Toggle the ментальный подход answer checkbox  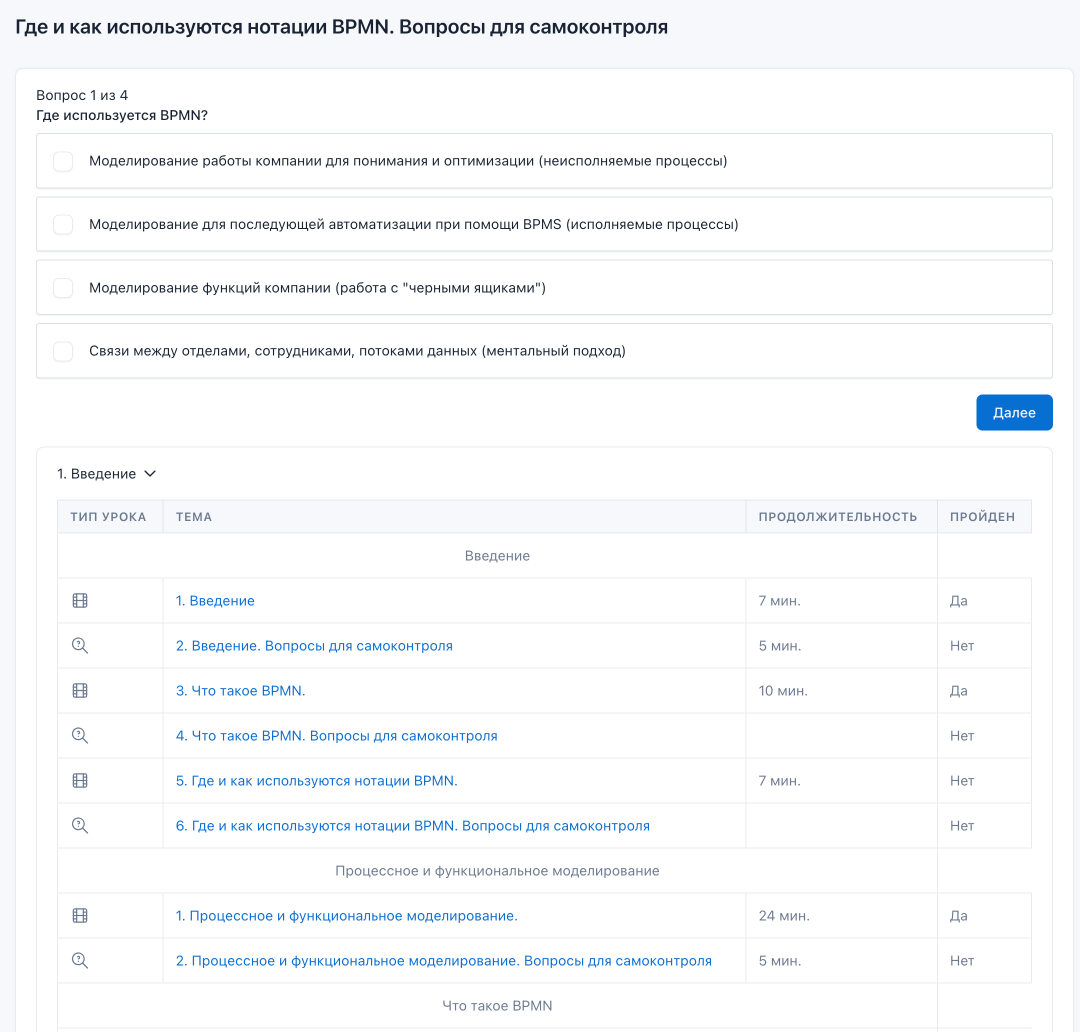63,351
